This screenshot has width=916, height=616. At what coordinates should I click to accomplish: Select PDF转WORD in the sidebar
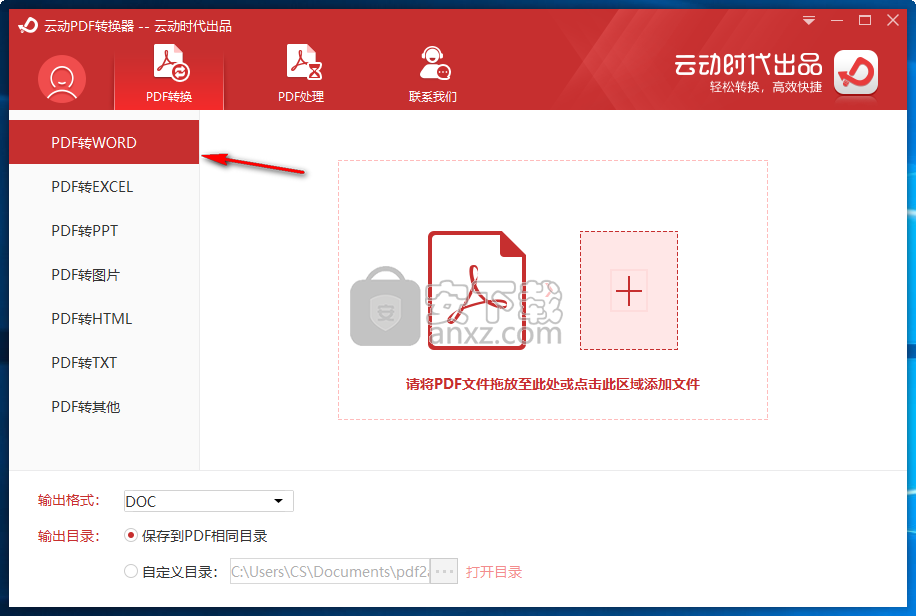pos(94,143)
